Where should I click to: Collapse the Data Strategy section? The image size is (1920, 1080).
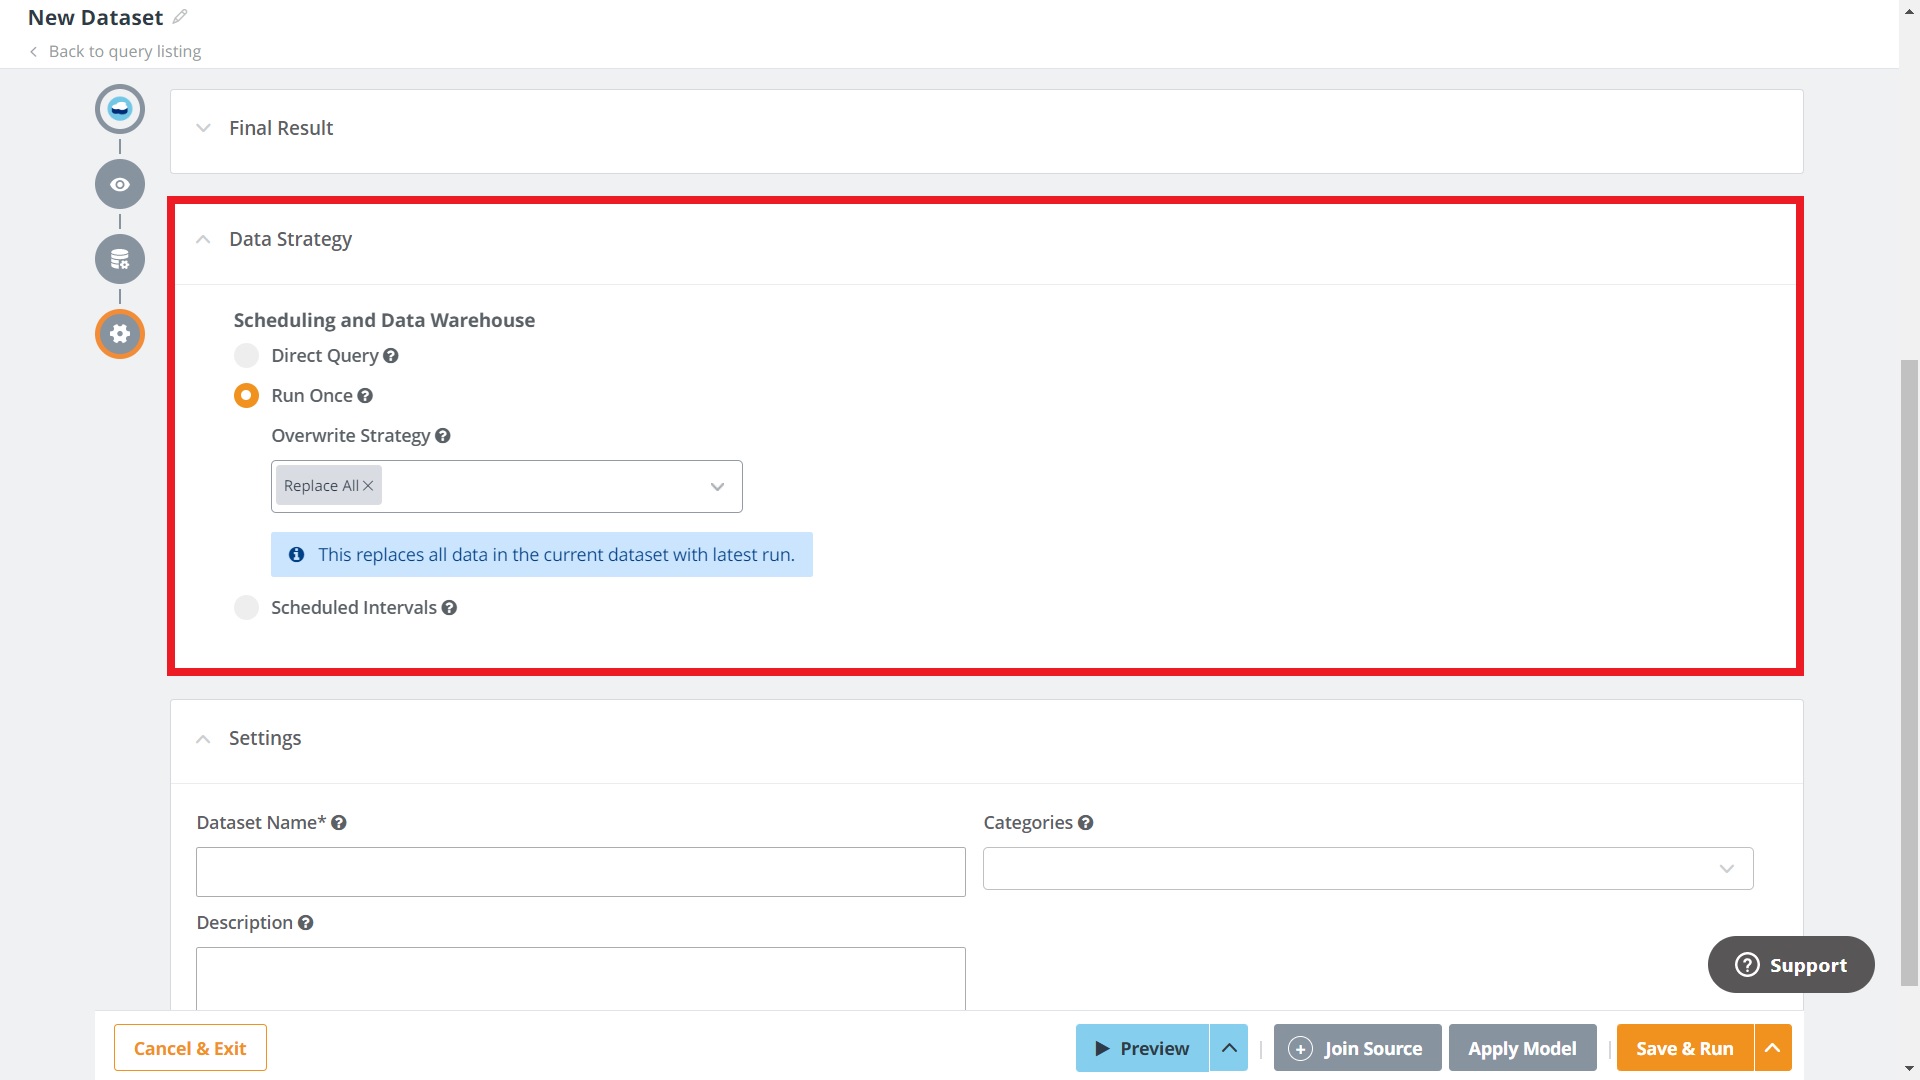(202, 239)
